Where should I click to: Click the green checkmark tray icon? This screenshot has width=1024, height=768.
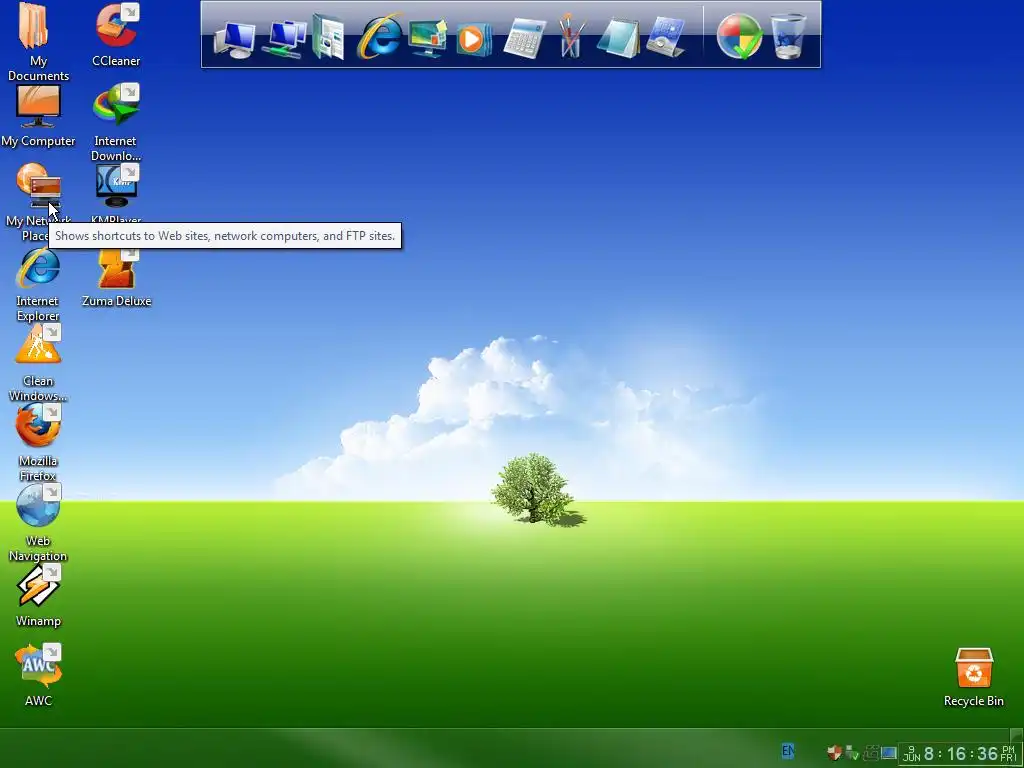[852, 753]
